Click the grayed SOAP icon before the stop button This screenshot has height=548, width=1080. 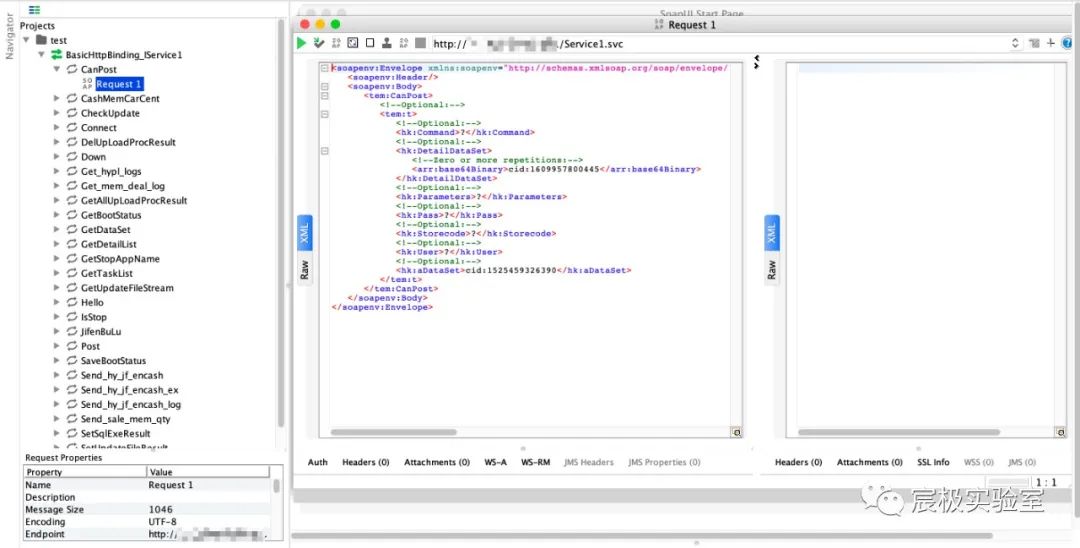(x=404, y=43)
